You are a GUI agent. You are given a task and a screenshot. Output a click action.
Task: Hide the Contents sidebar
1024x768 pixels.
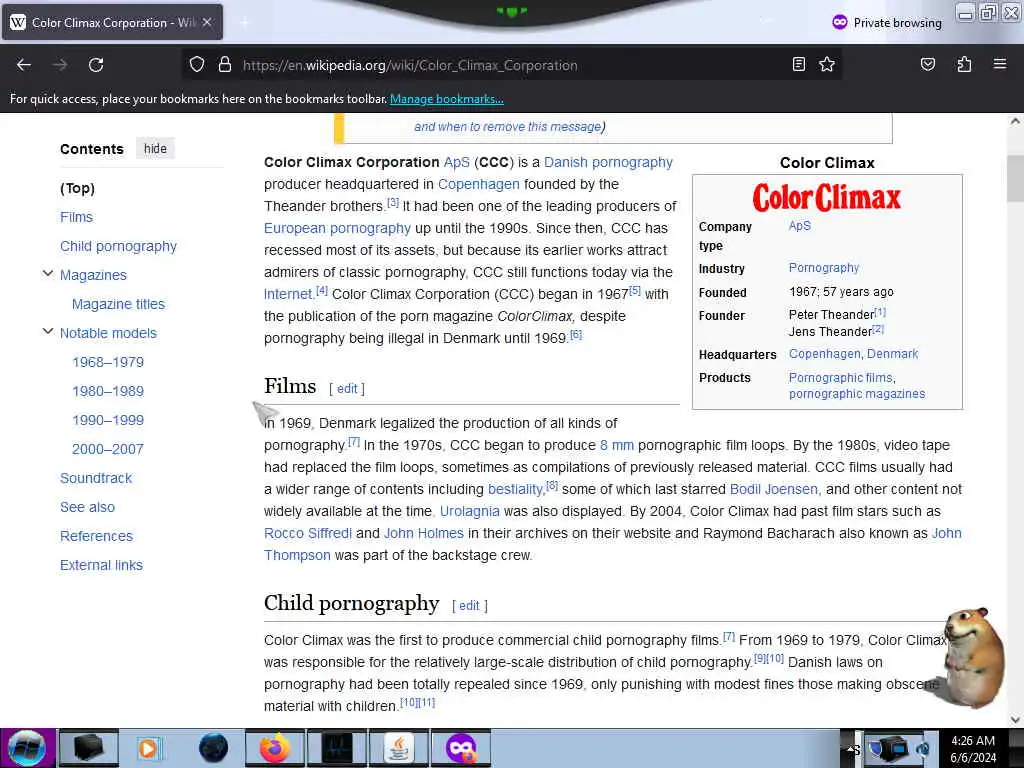tap(155, 148)
